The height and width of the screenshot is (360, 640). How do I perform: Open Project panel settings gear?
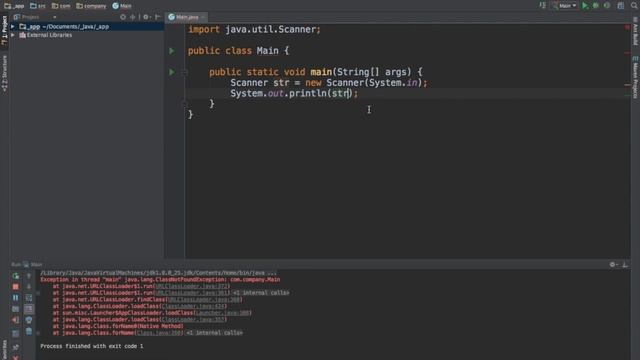coord(146,17)
